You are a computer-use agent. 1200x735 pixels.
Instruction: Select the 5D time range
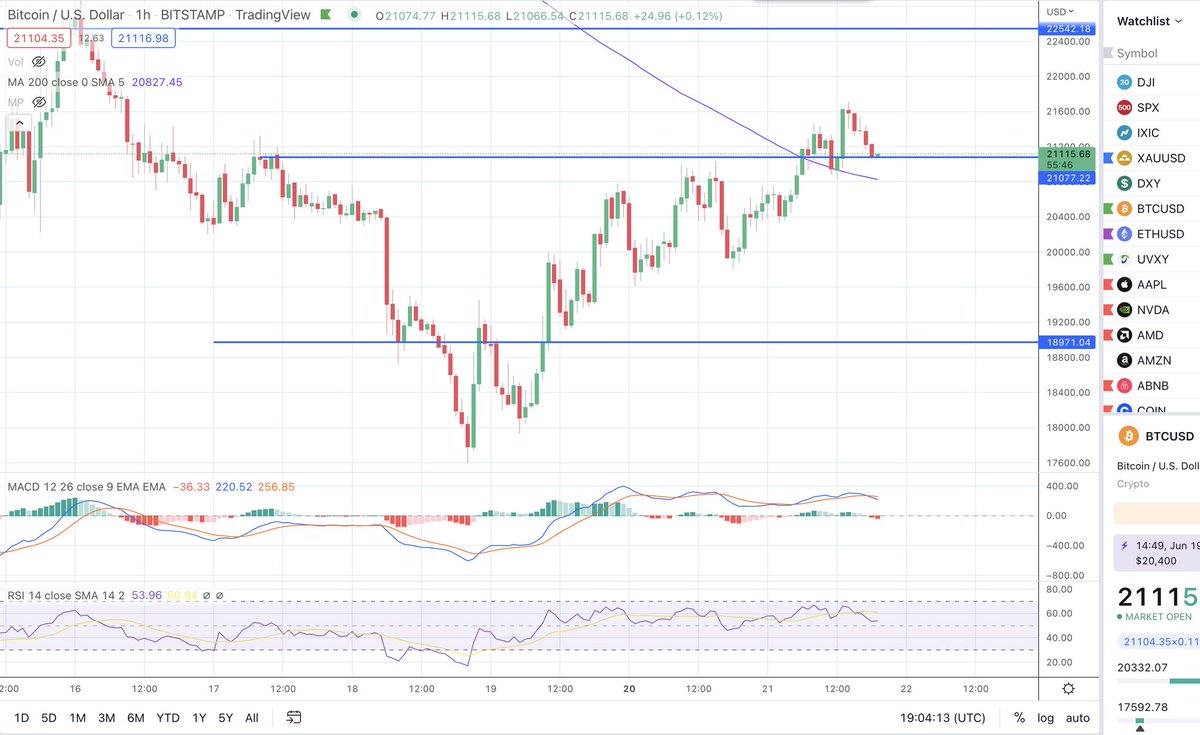click(x=50, y=717)
